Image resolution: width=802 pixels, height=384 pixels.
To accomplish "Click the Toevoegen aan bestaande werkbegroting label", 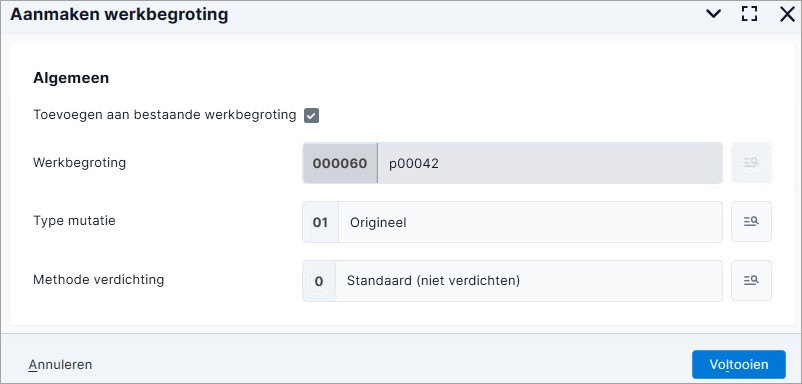I will 165,115.
